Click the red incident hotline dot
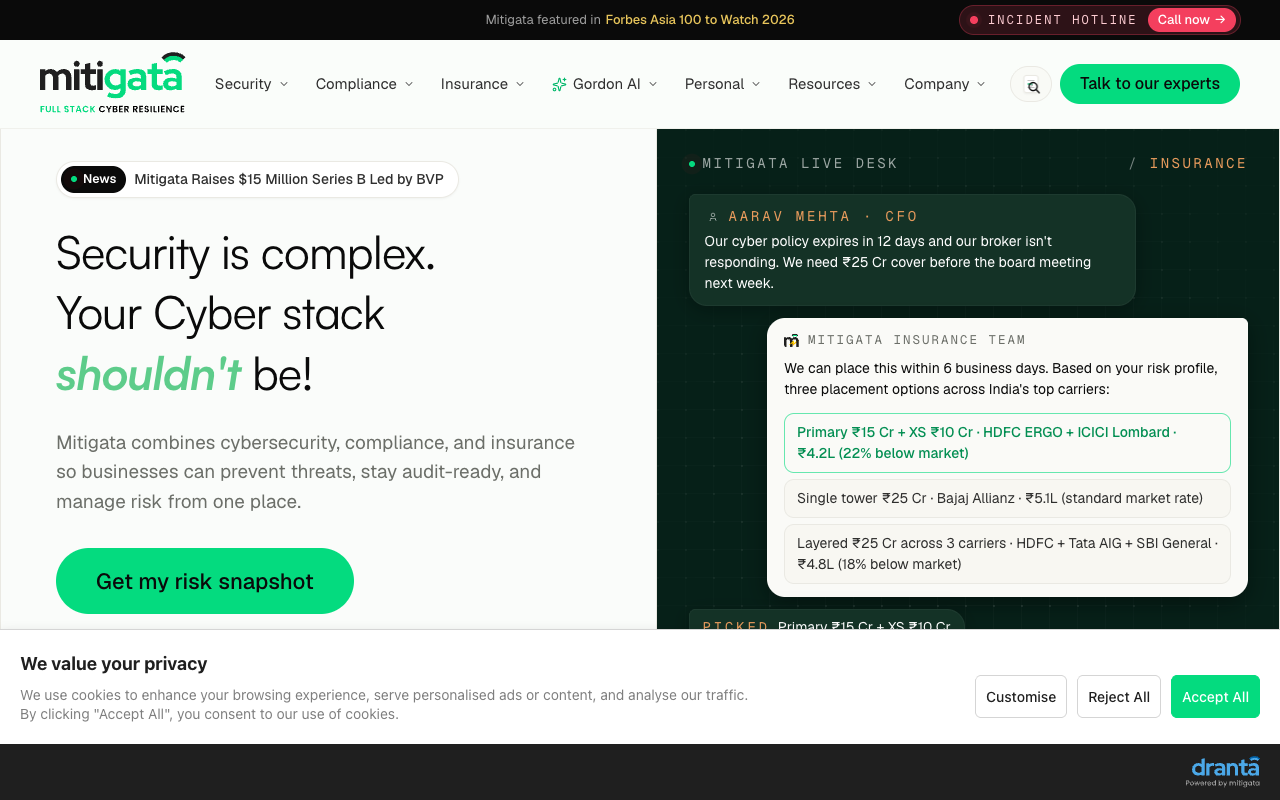1280x800 pixels. point(974,20)
